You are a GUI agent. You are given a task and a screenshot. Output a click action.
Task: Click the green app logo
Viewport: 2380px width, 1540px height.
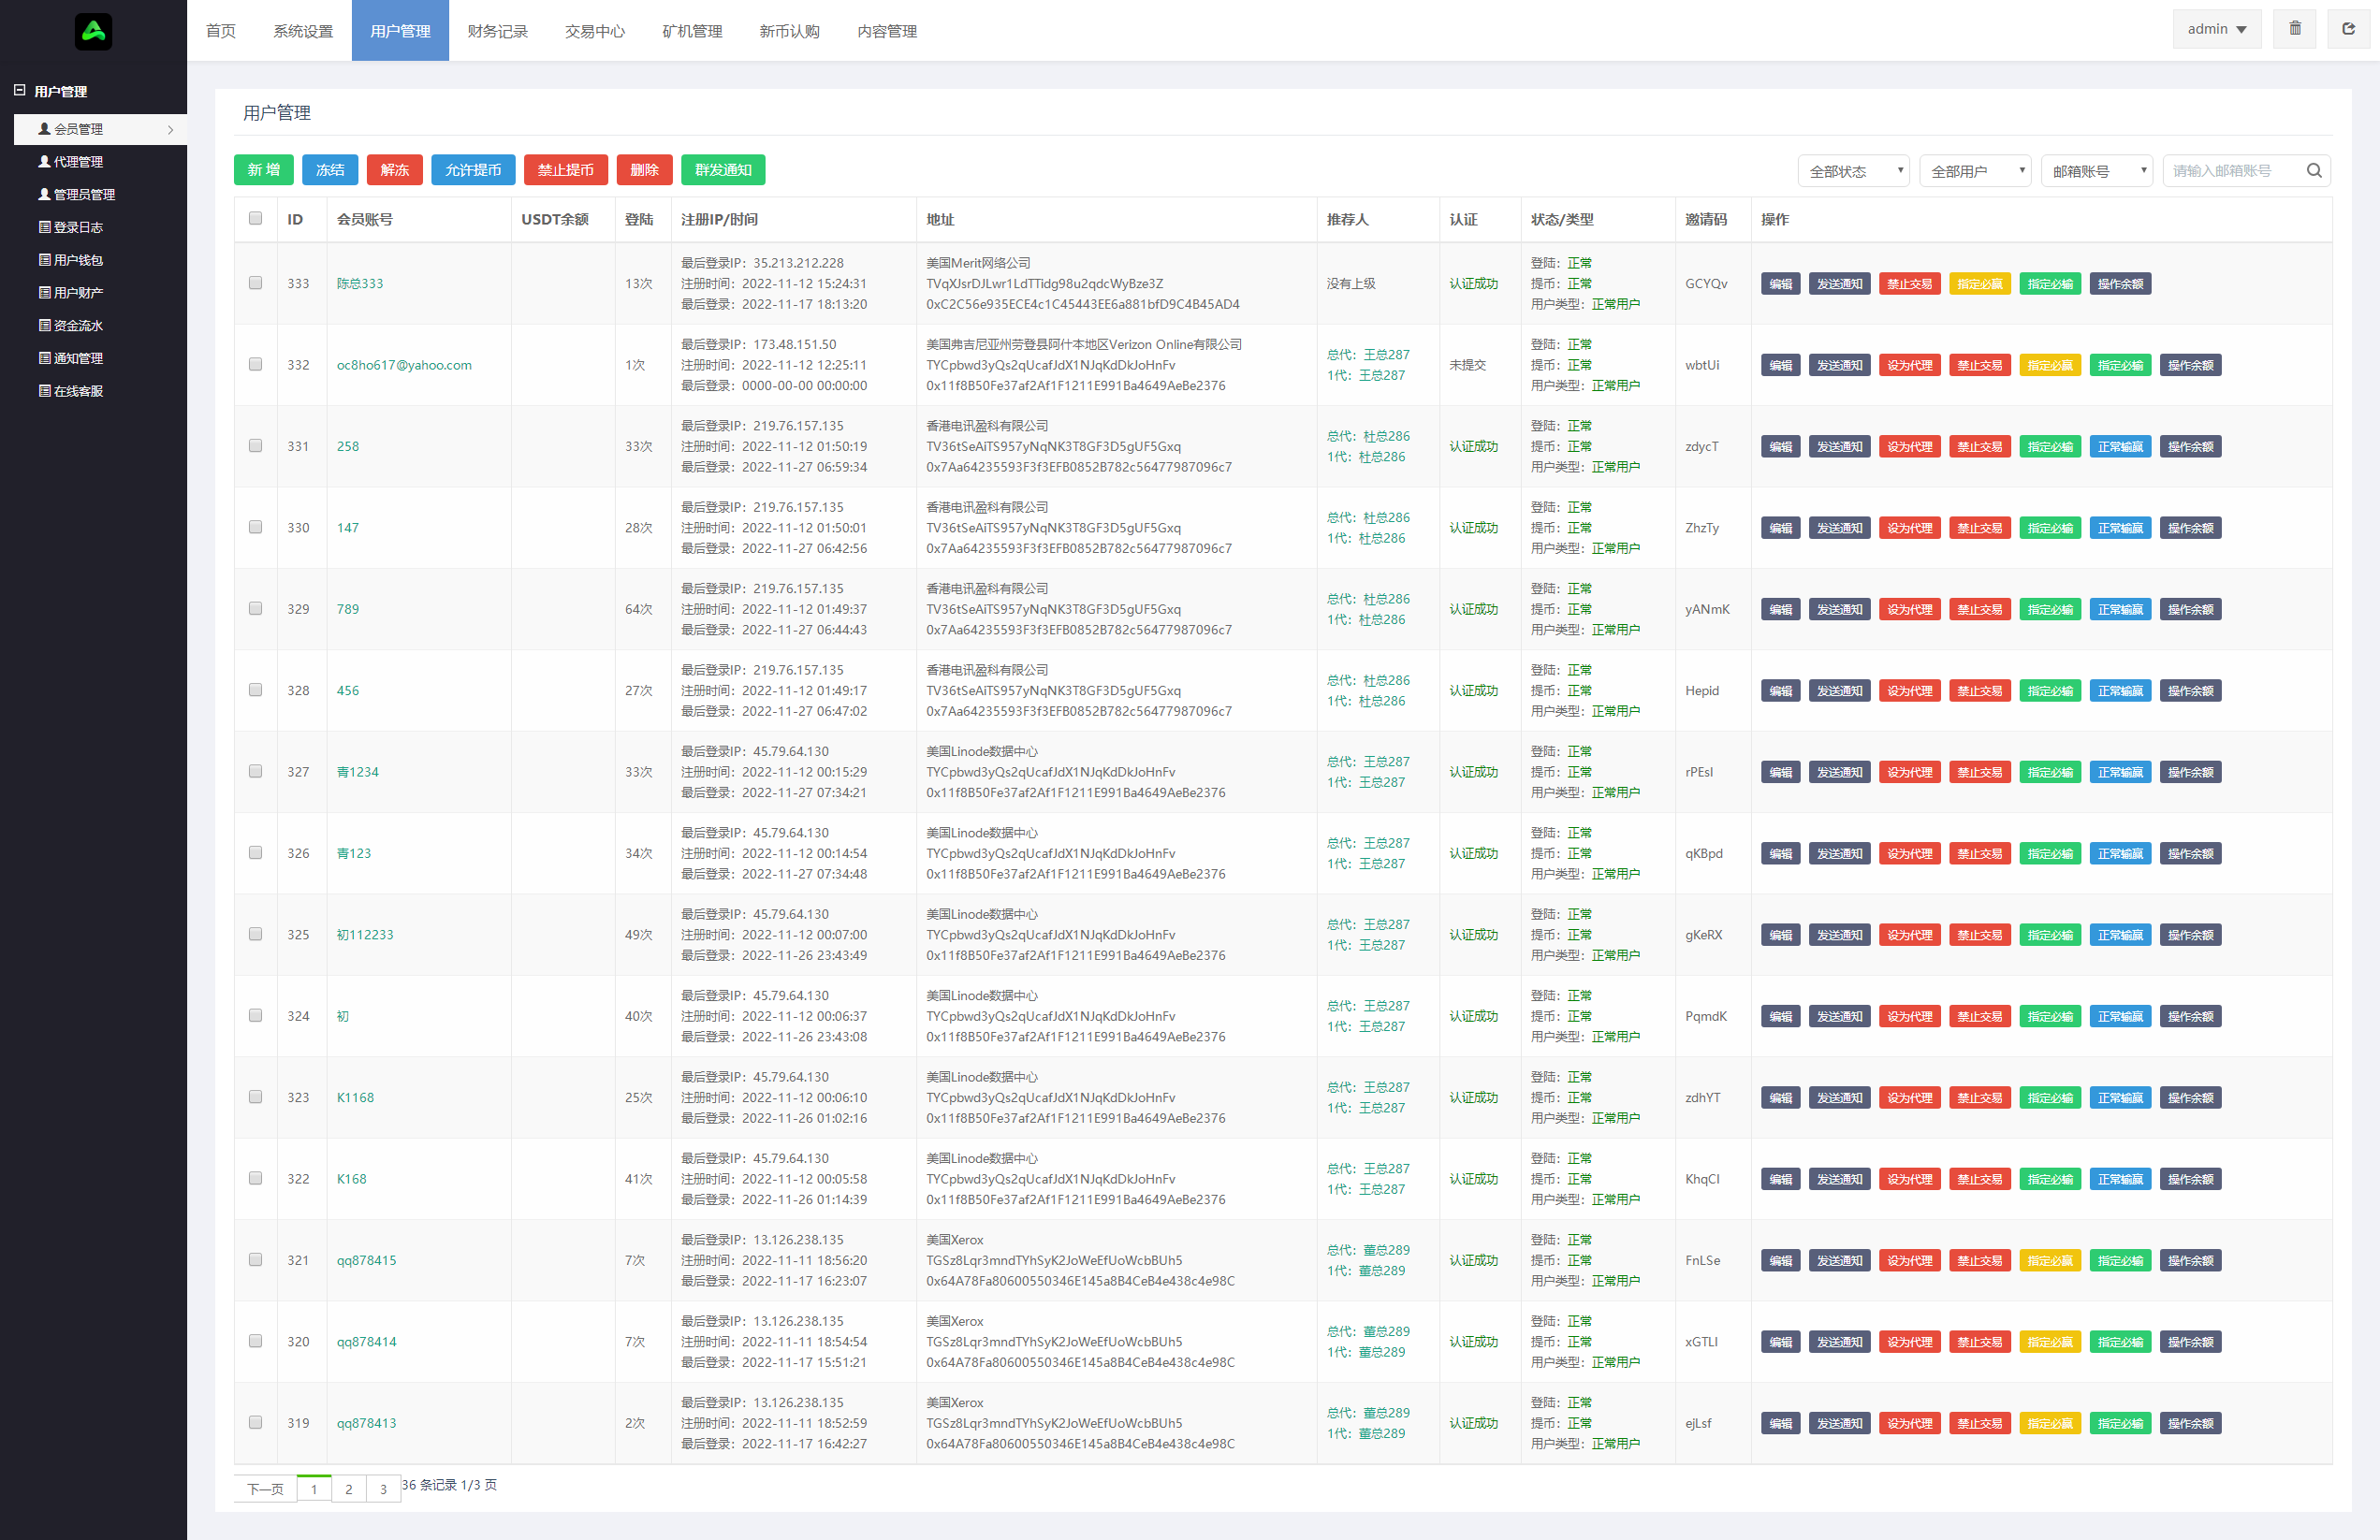(93, 31)
